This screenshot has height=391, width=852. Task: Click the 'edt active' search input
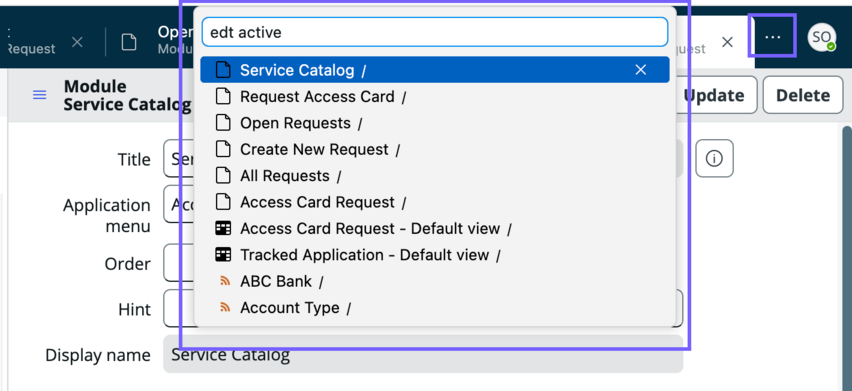(435, 32)
